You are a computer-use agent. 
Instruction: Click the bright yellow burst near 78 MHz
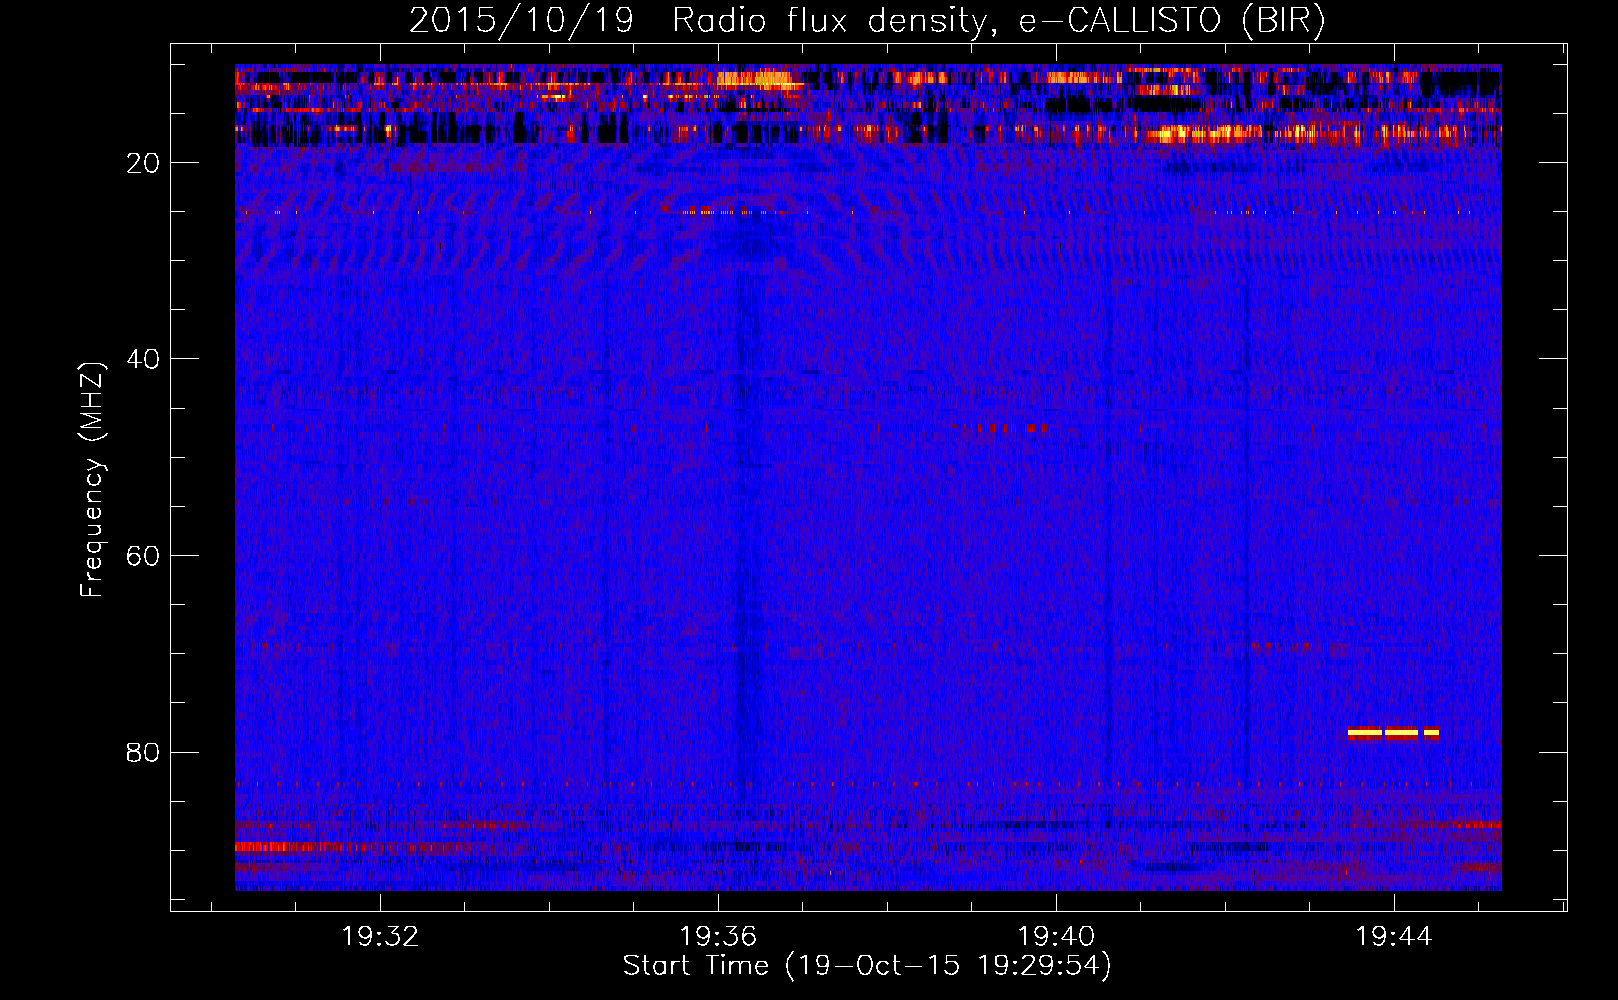pyautogui.click(x=1393, y=733)
